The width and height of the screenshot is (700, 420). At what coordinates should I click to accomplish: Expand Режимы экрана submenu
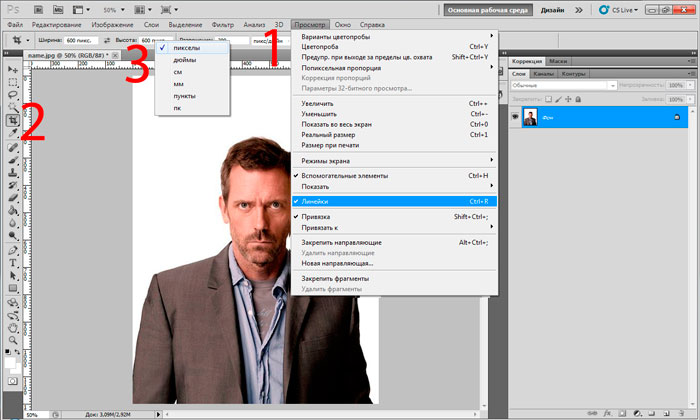(394, 161)
